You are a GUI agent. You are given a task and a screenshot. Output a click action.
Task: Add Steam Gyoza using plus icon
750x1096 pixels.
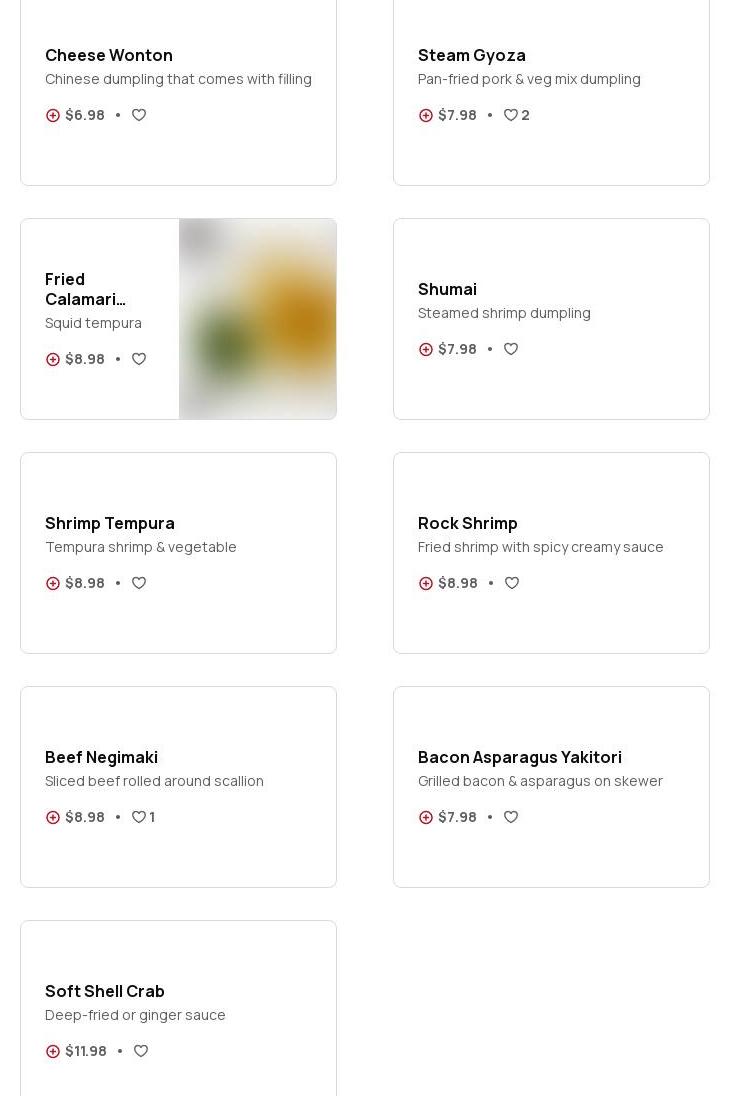tap(426, 115)
